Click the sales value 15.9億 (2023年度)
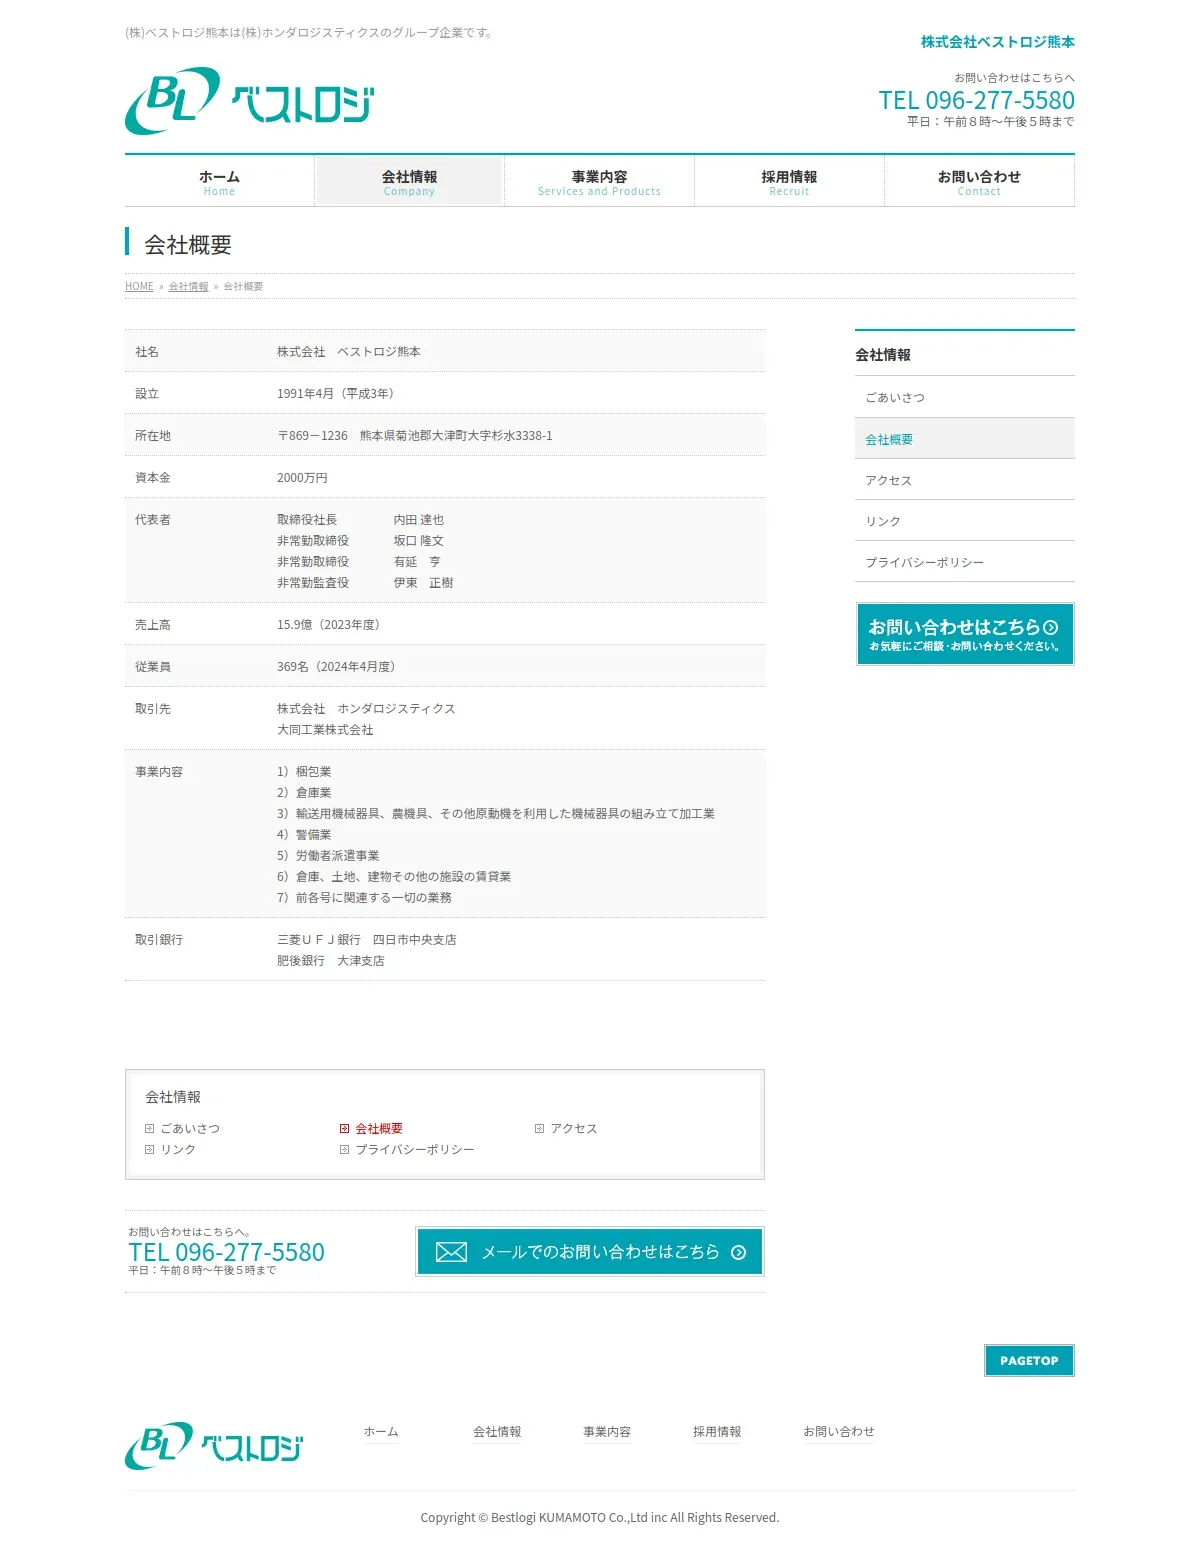The width and height of the screenshot is (1200, 1557). (x=328, y=625)
